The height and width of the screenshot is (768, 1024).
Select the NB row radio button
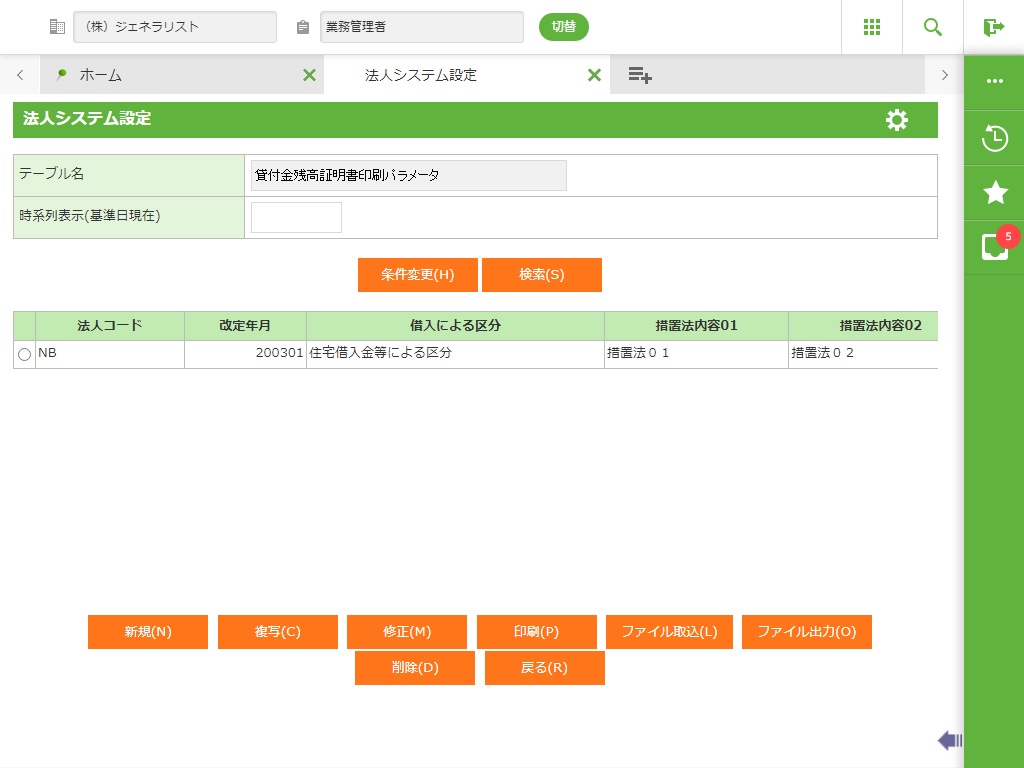24,355
